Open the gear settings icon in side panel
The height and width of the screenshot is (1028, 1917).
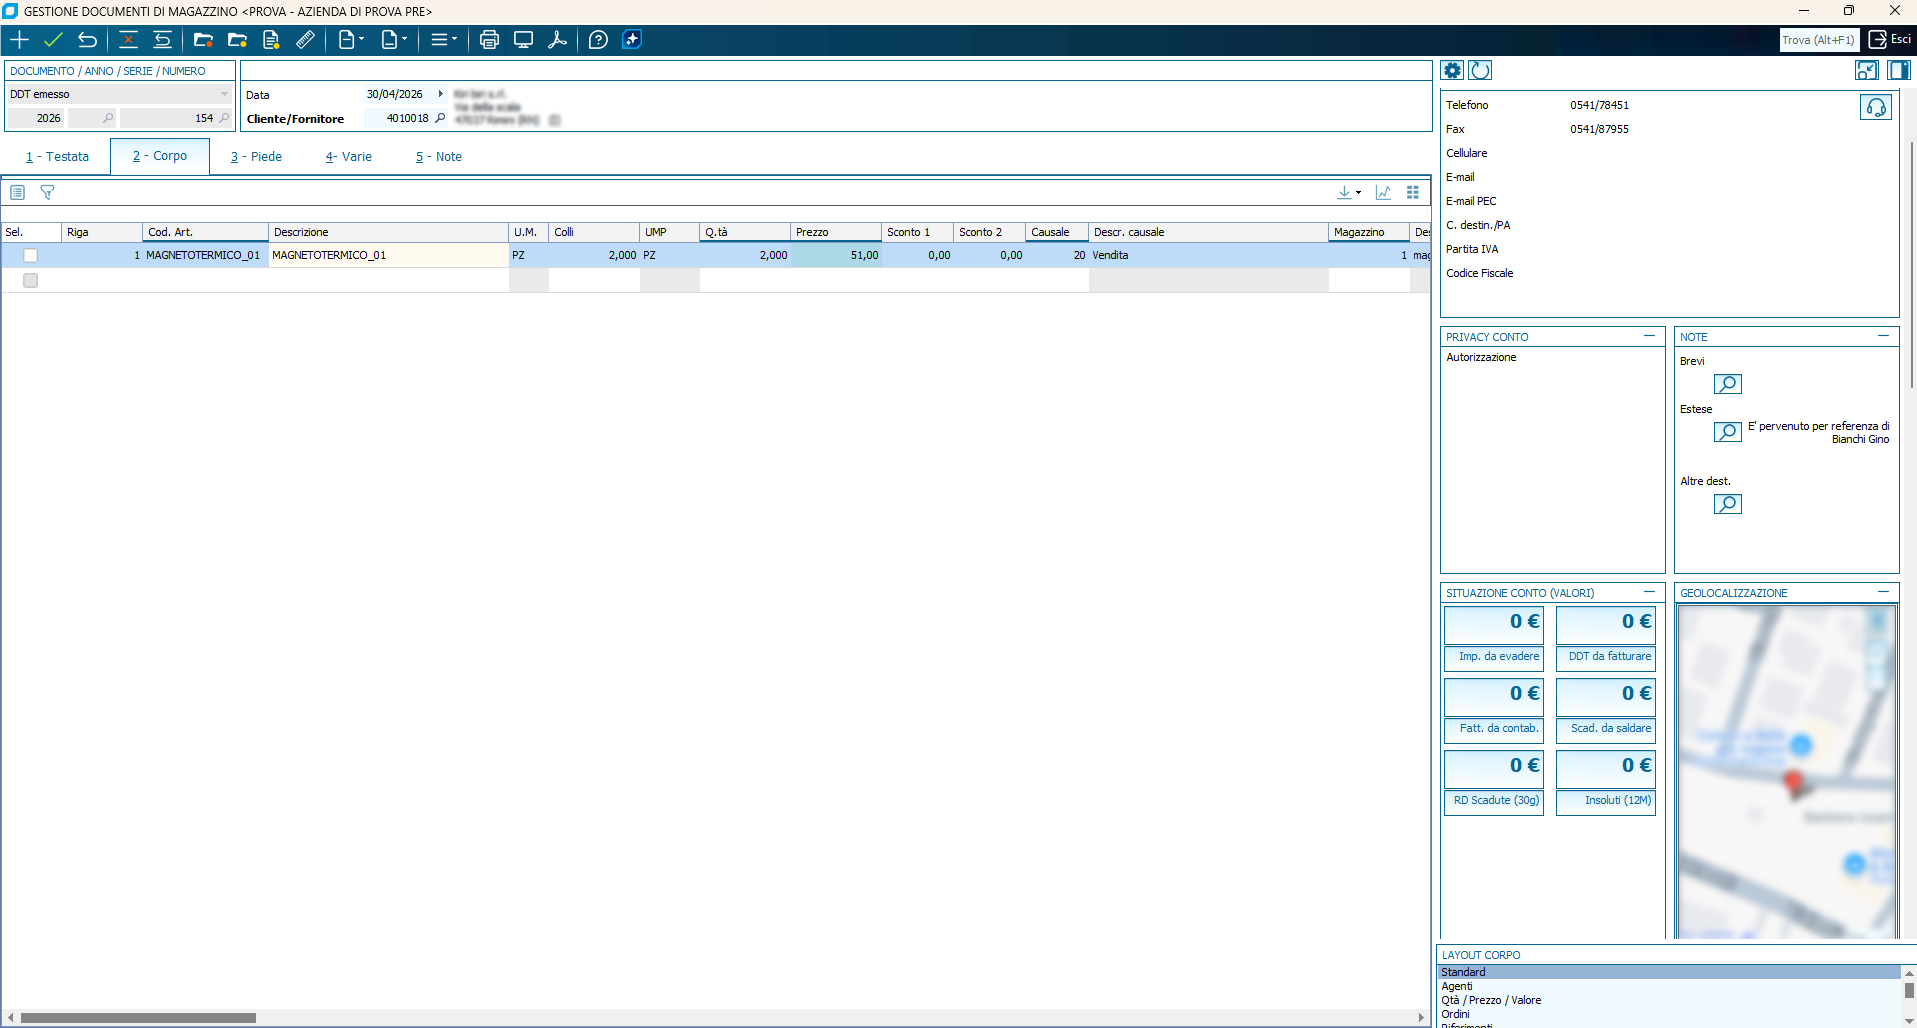(x=1452, y=70)
